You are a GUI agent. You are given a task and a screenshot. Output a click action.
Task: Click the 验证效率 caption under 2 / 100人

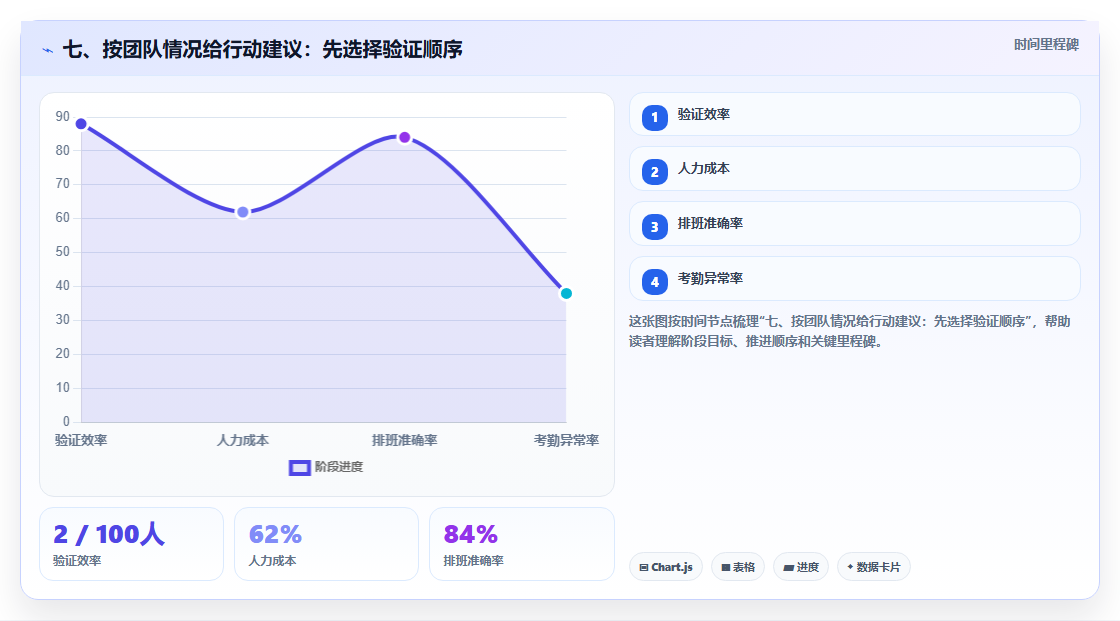coord(77,561)
